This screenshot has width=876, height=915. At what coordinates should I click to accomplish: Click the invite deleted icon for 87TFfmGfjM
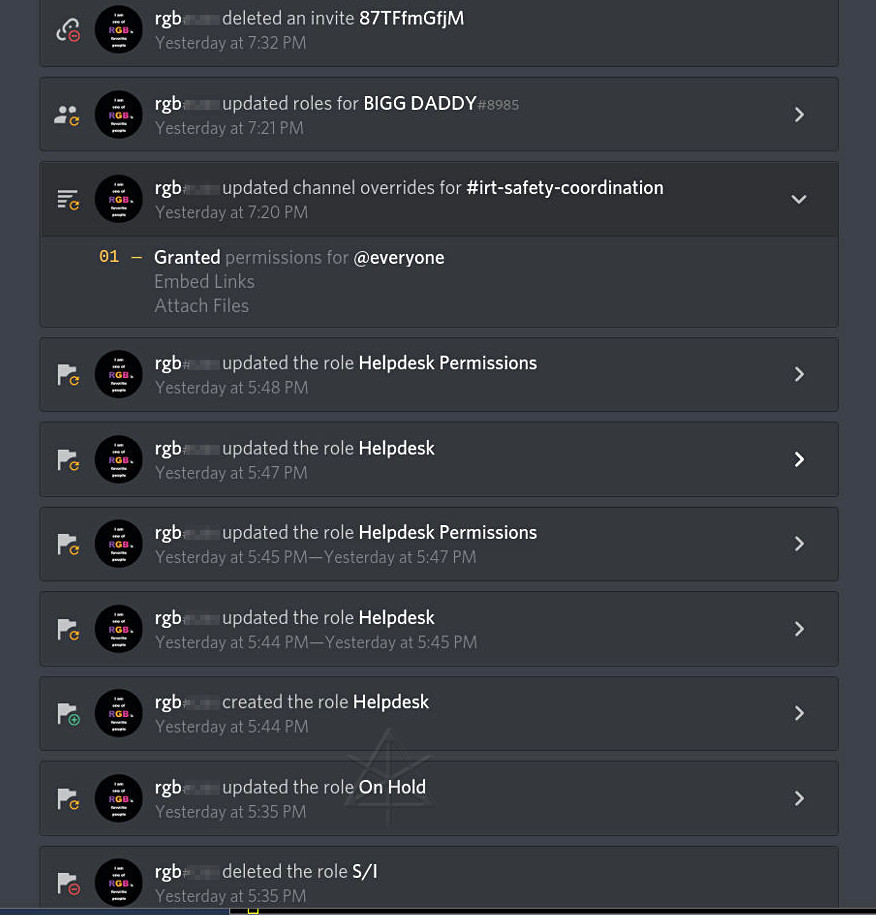(x=67, y=31)
